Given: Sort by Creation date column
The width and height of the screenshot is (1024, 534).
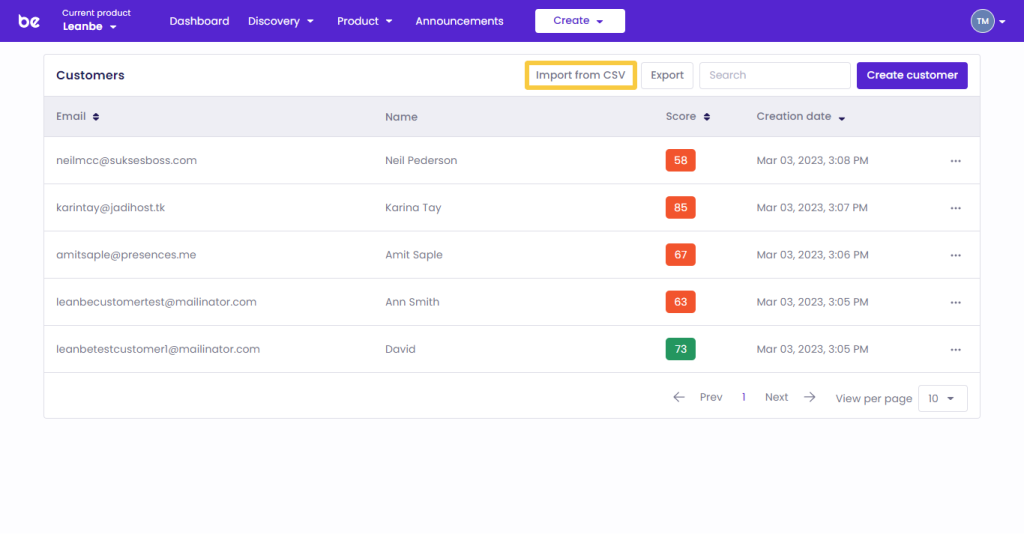Looking at the screenshot, I should tap(841, 118).
